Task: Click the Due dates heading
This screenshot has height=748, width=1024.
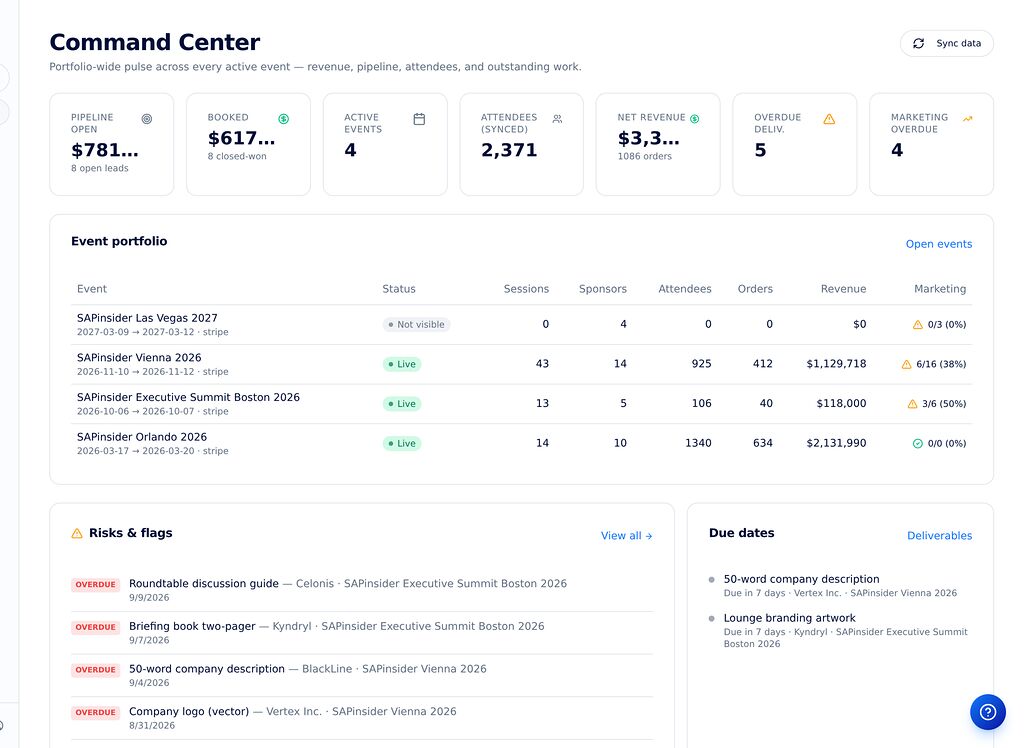Action: click(741, 533)
